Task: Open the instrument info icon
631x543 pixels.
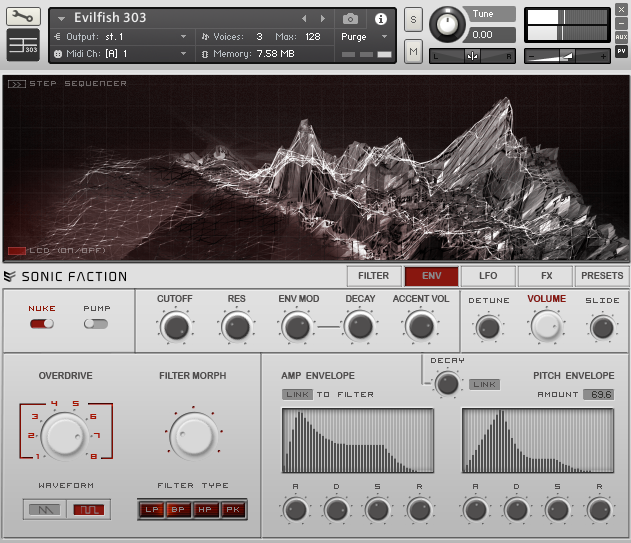Action: tap(380, 19)
